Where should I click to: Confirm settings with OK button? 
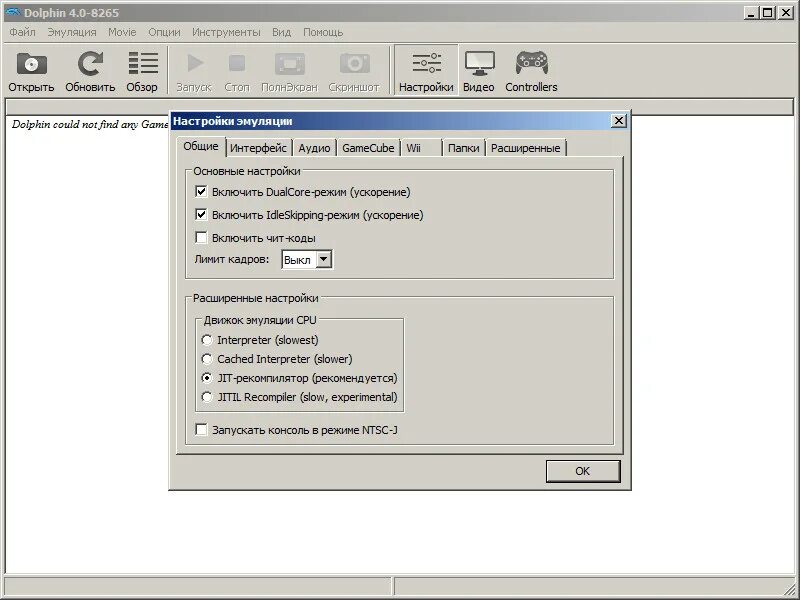(x=583, y=471)
